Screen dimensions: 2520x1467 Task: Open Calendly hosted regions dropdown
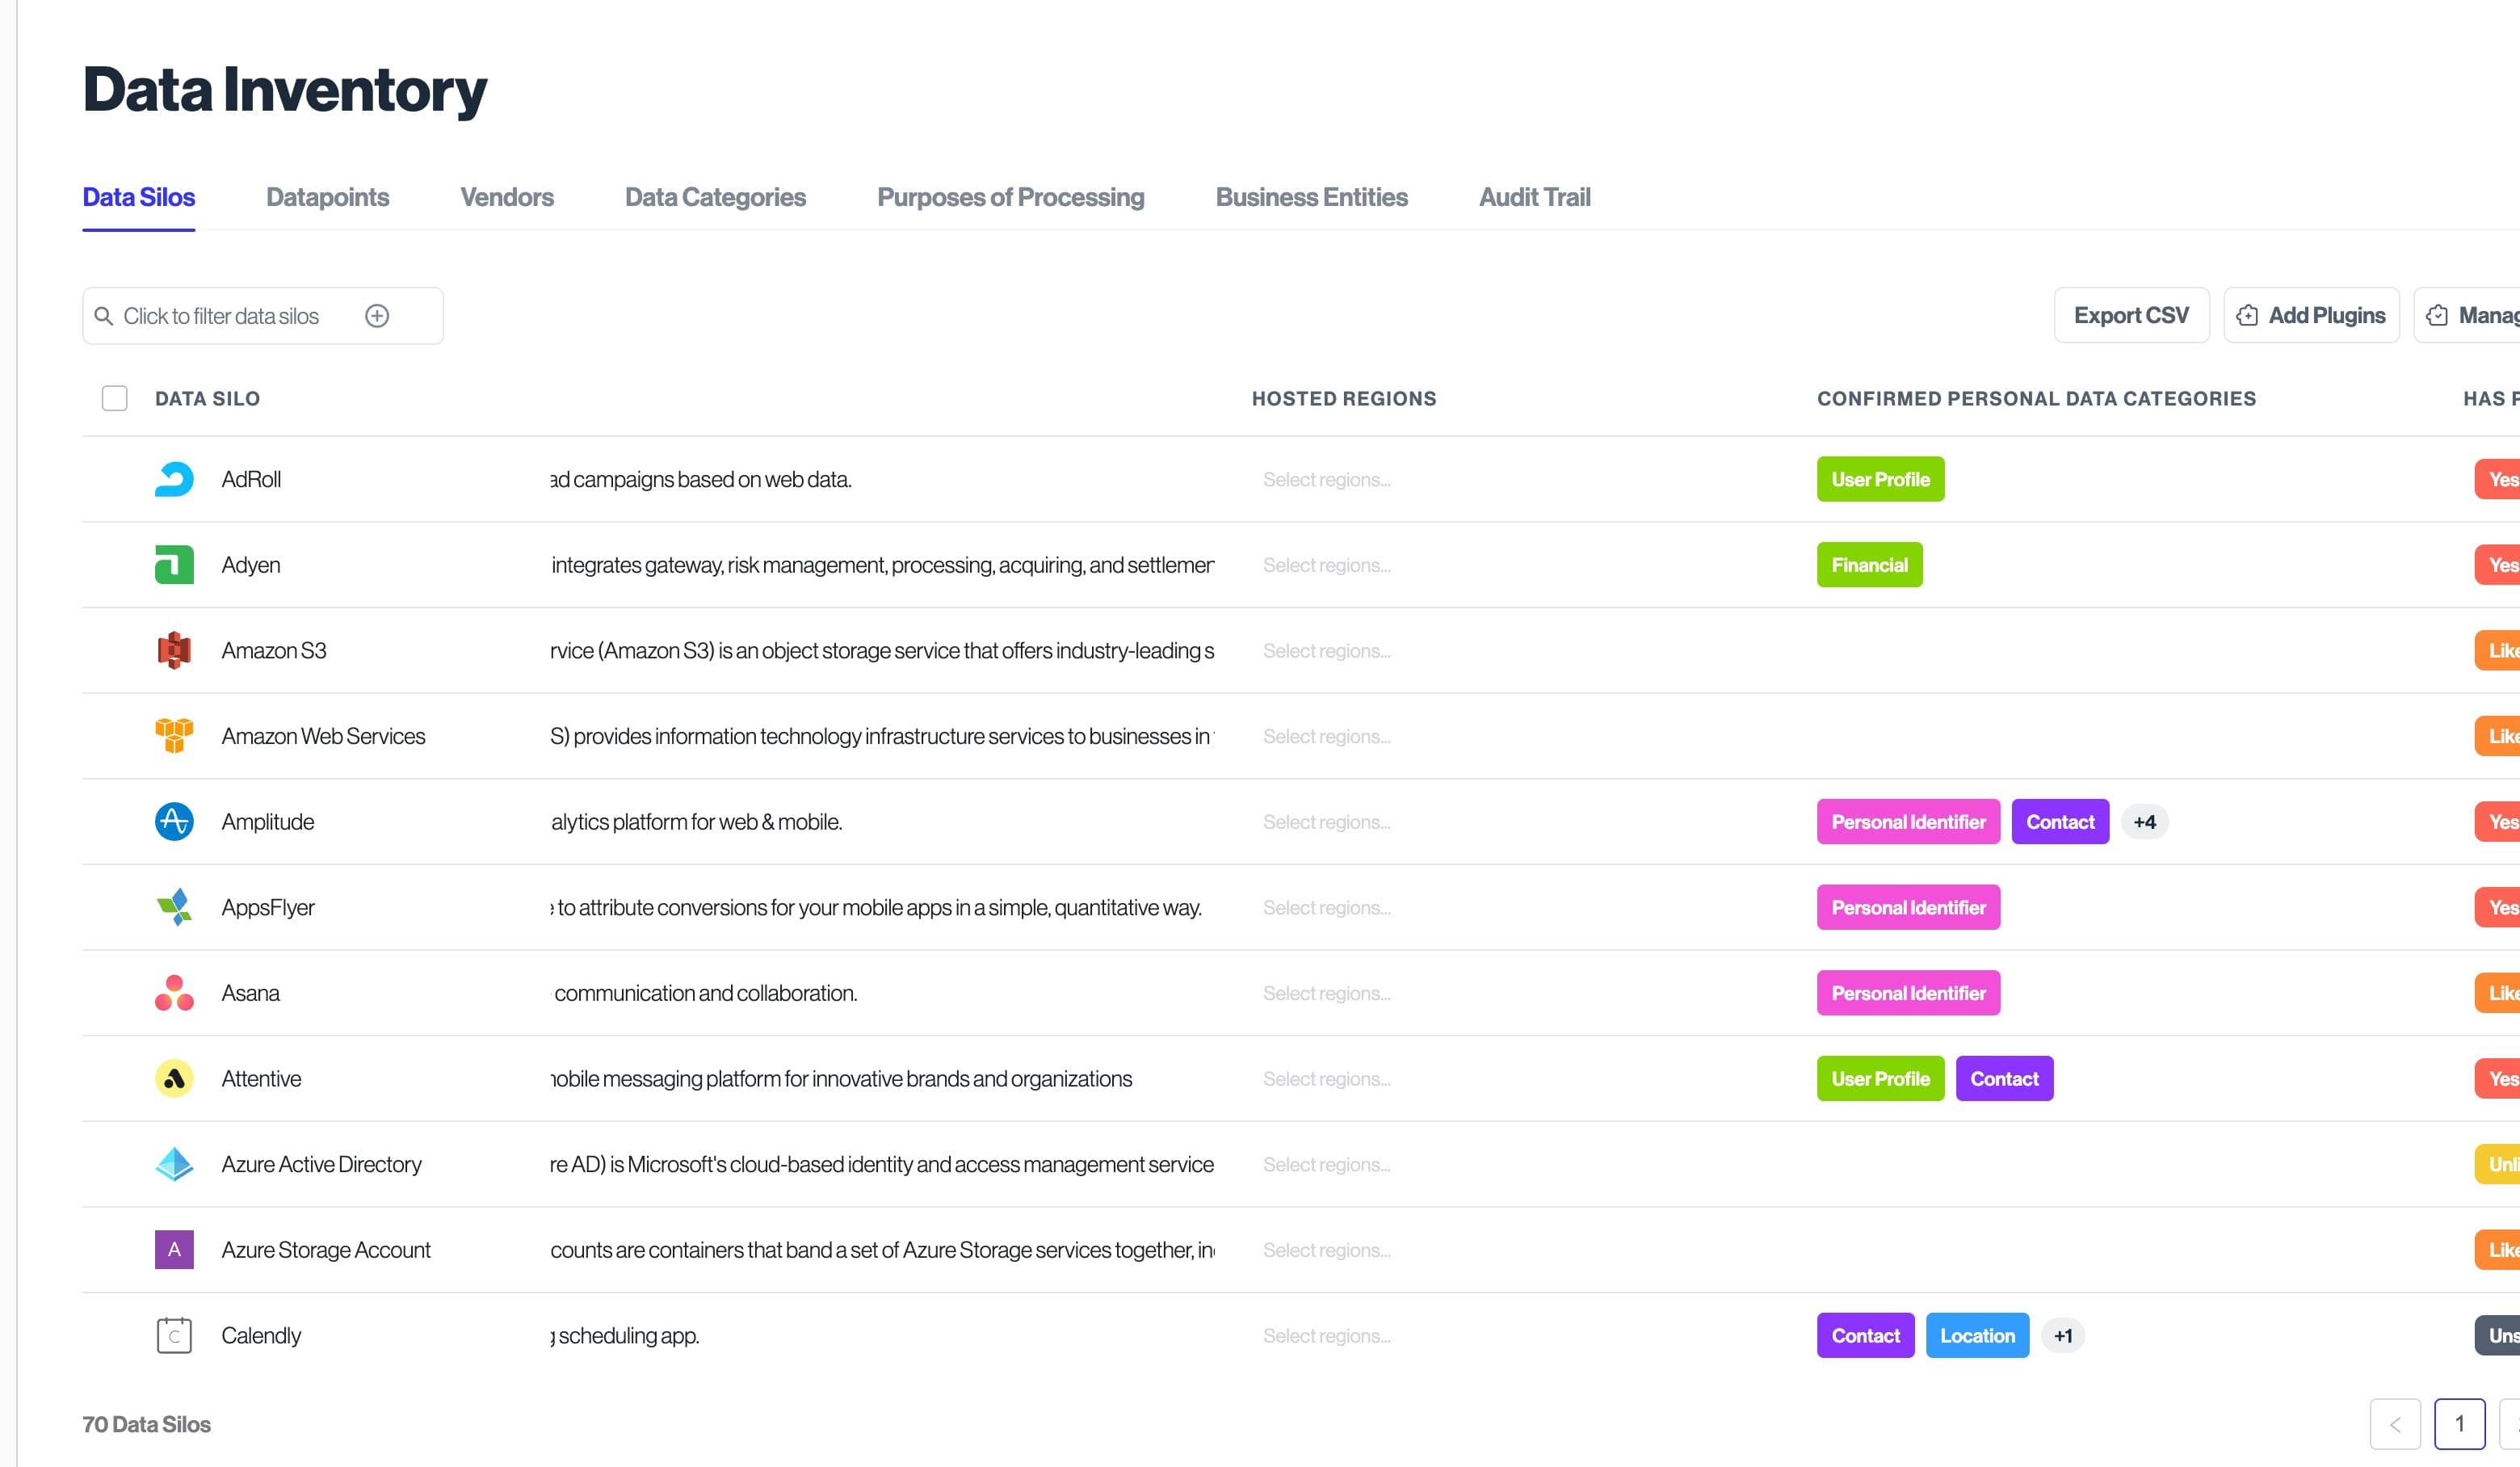pos(1326,1336)
